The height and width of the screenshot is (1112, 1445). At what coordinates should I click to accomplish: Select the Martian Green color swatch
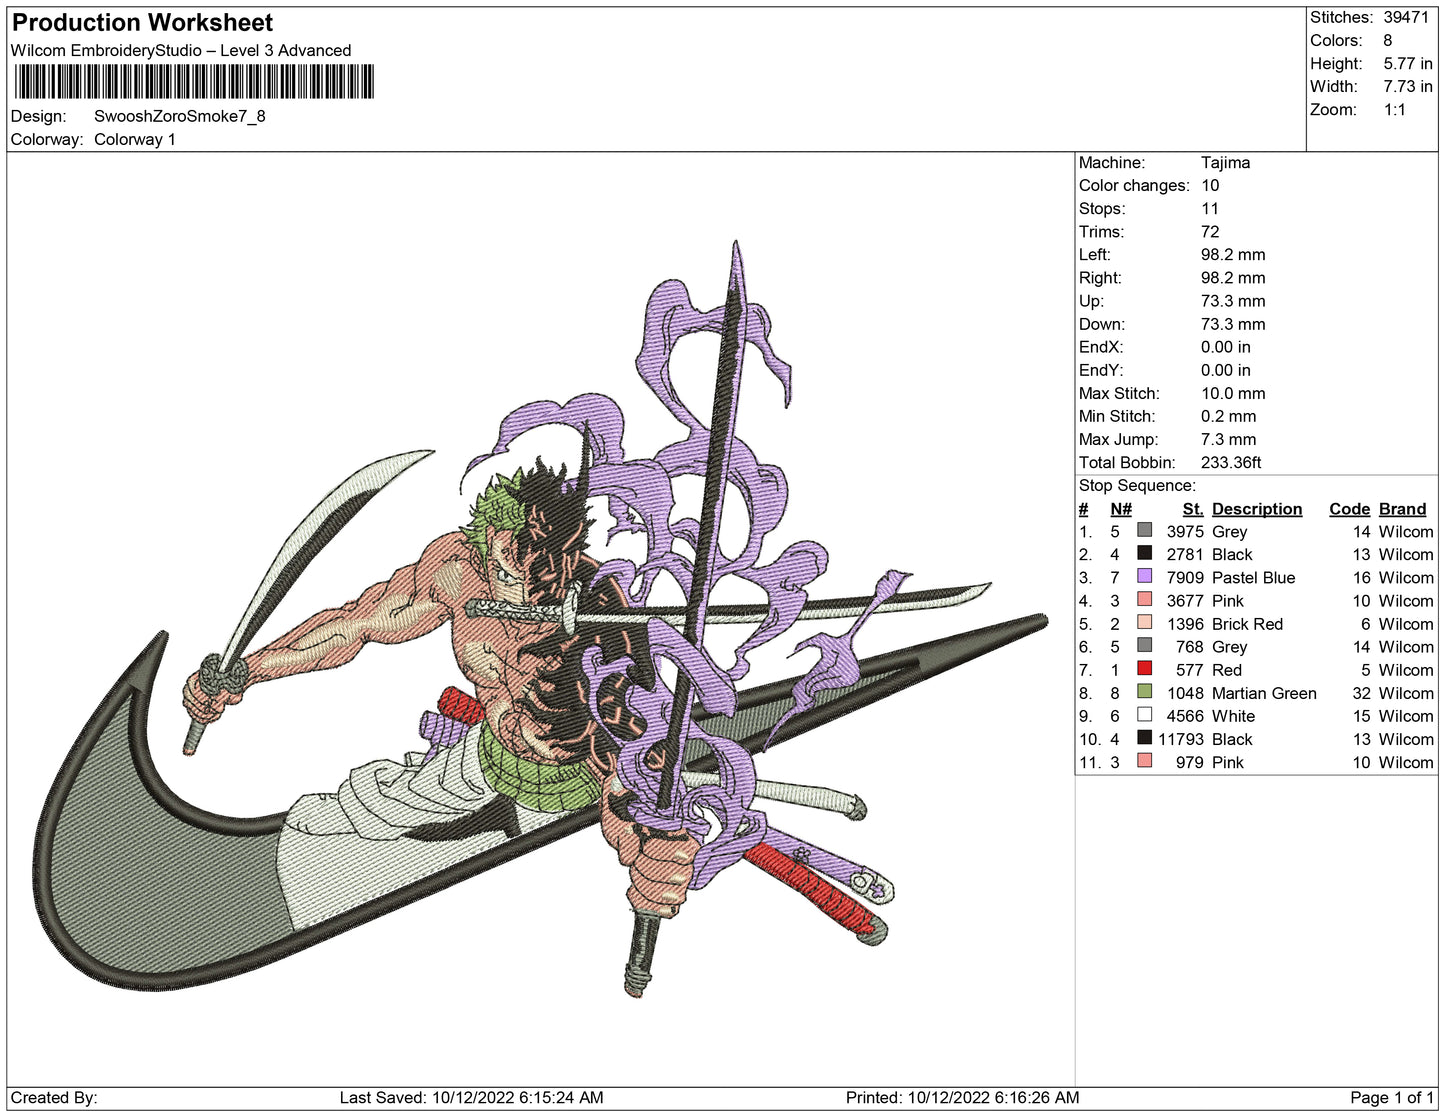coord(1144,691)
